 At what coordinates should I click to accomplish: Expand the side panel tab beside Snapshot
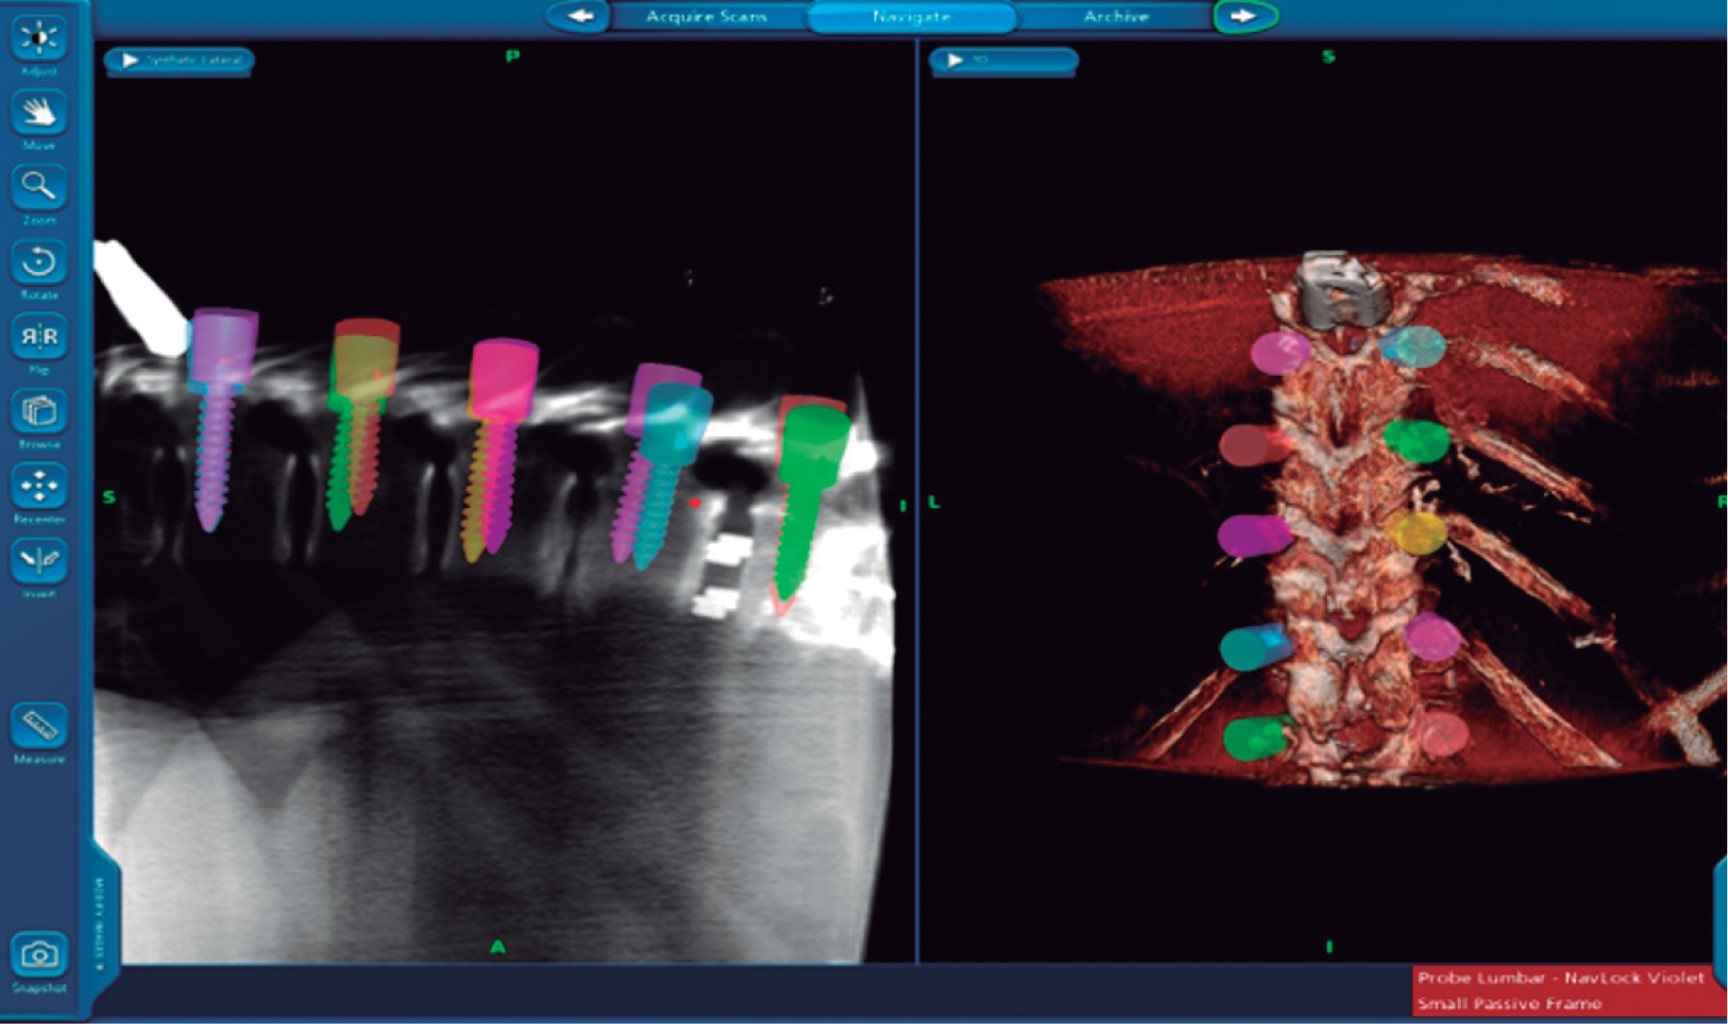(103, 915)
